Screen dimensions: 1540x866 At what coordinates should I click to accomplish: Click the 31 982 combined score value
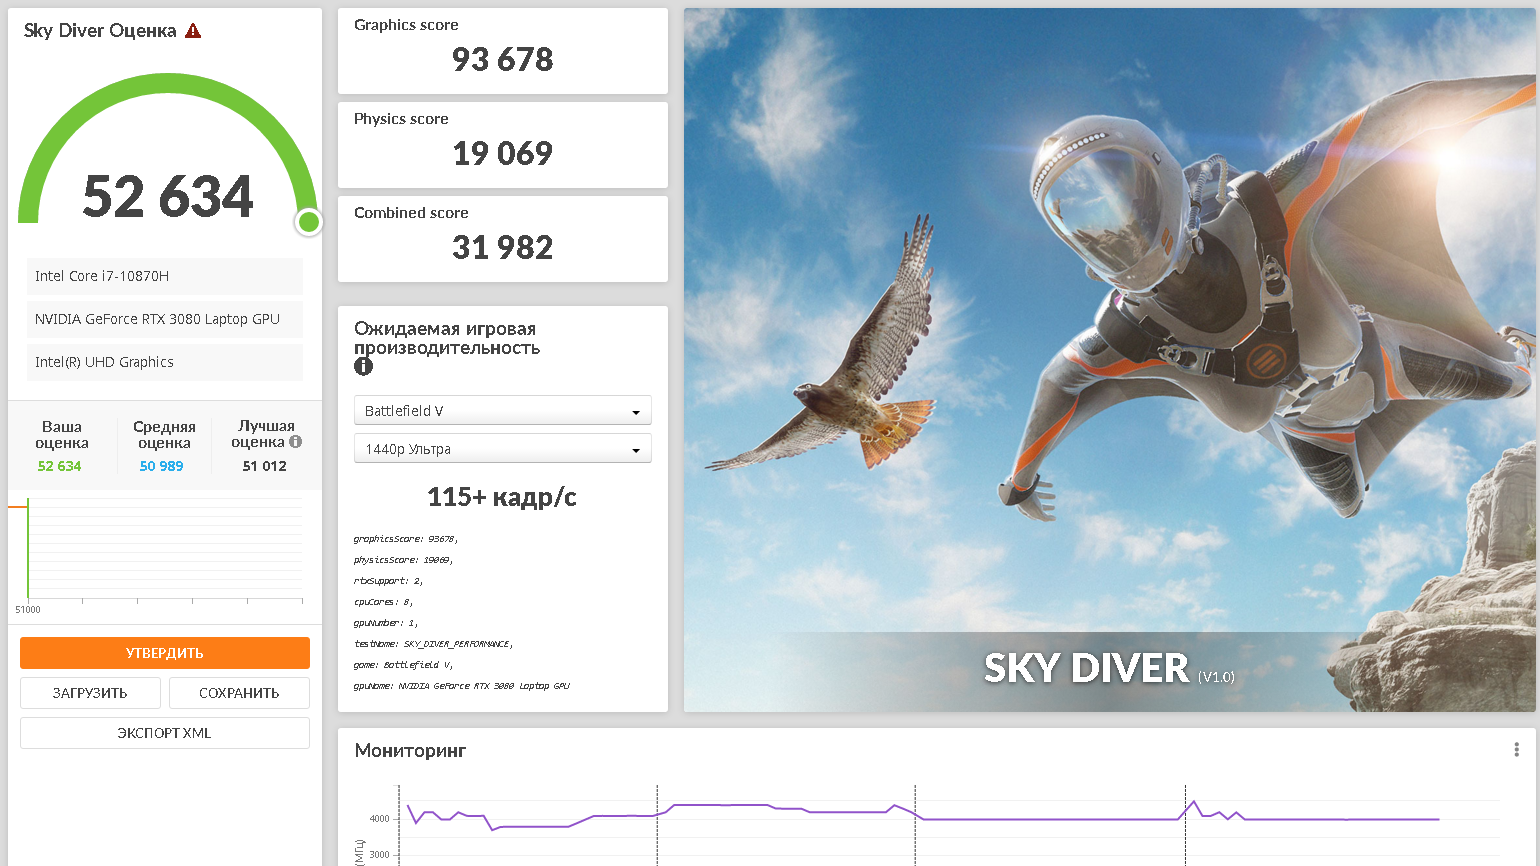tap(502, 248)
